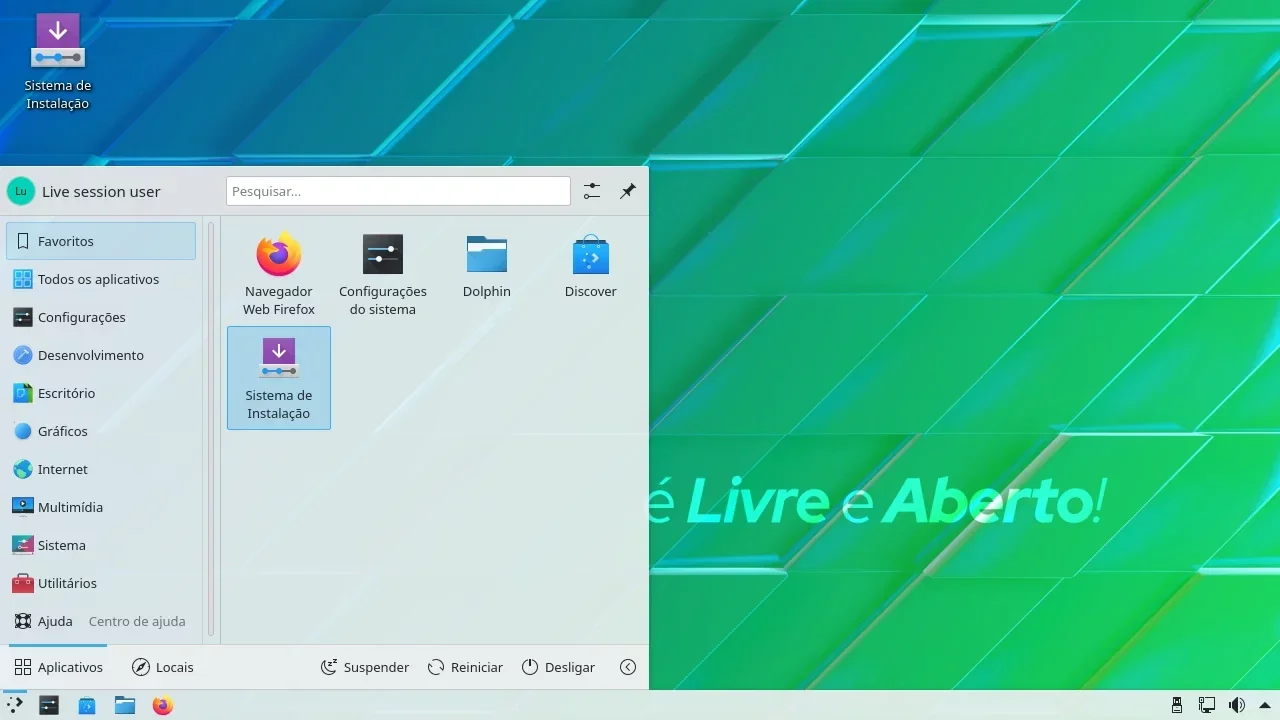Open the Internet category

(101, 469)
